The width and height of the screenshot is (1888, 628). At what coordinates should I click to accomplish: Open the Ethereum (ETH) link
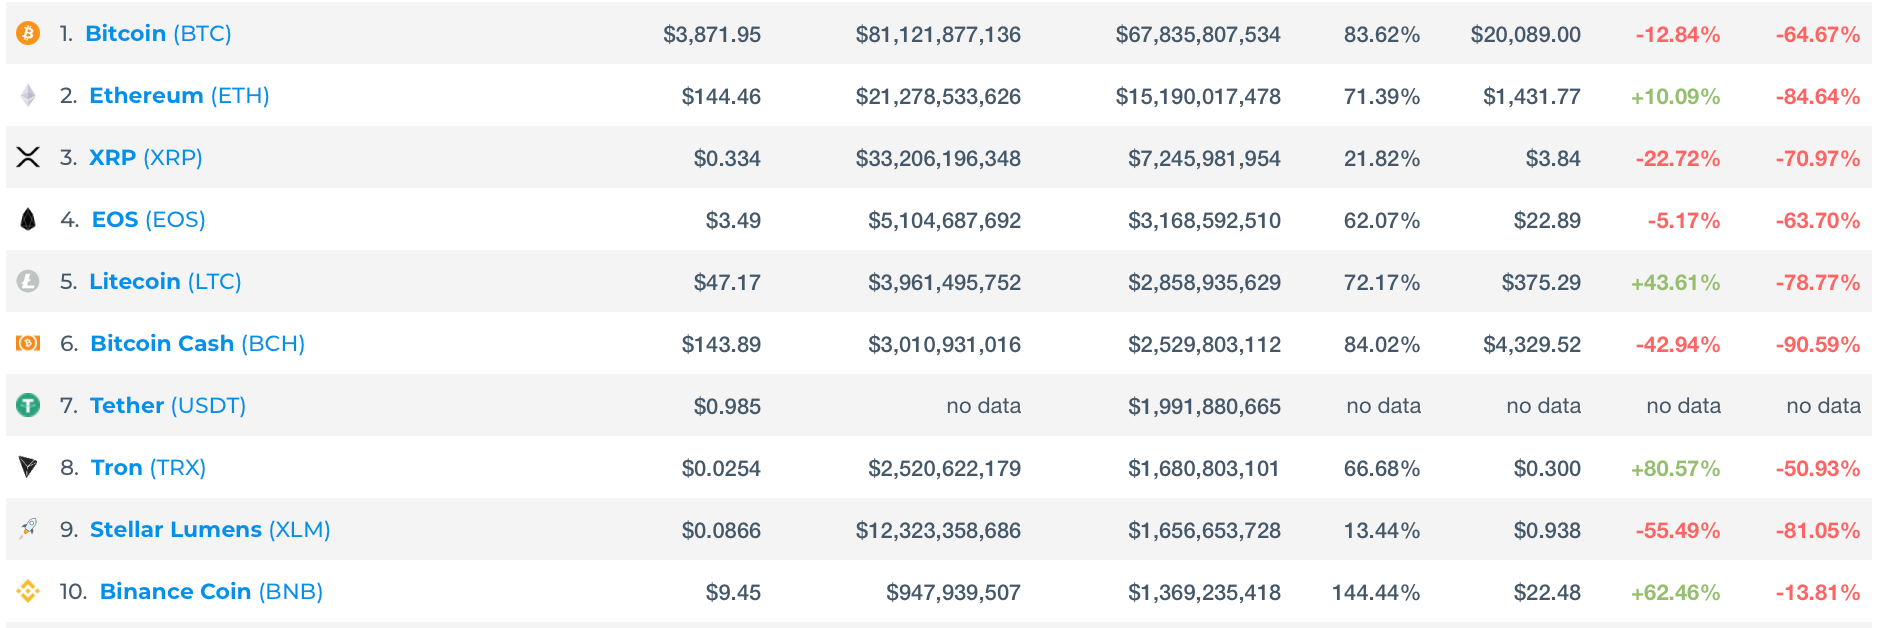click(x=179, y=96)
